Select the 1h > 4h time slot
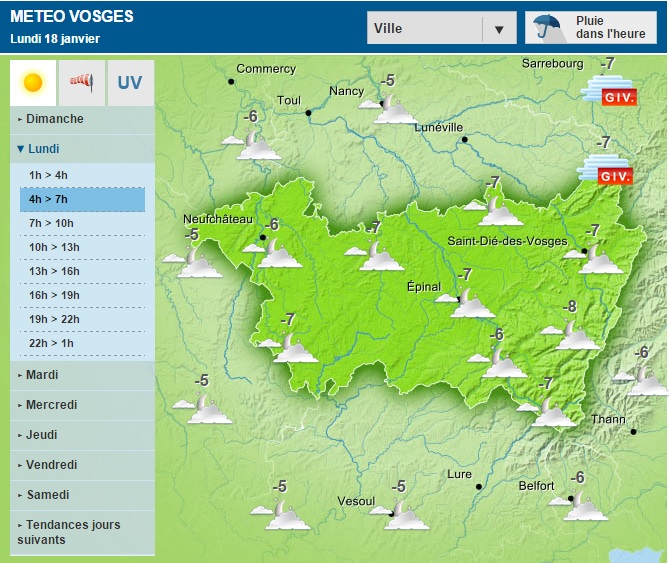The height and width of the screenshot is (563, 669). coord(49,175)
